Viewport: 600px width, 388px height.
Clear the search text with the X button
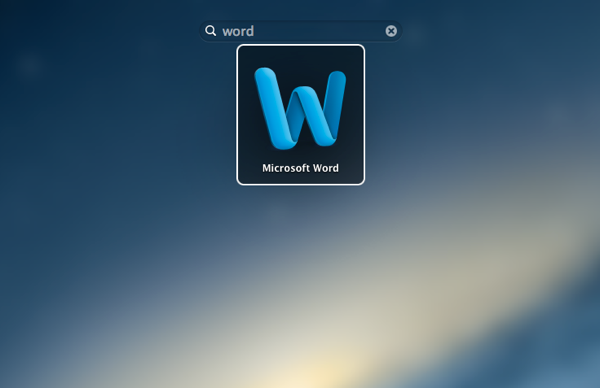(391, 31)
